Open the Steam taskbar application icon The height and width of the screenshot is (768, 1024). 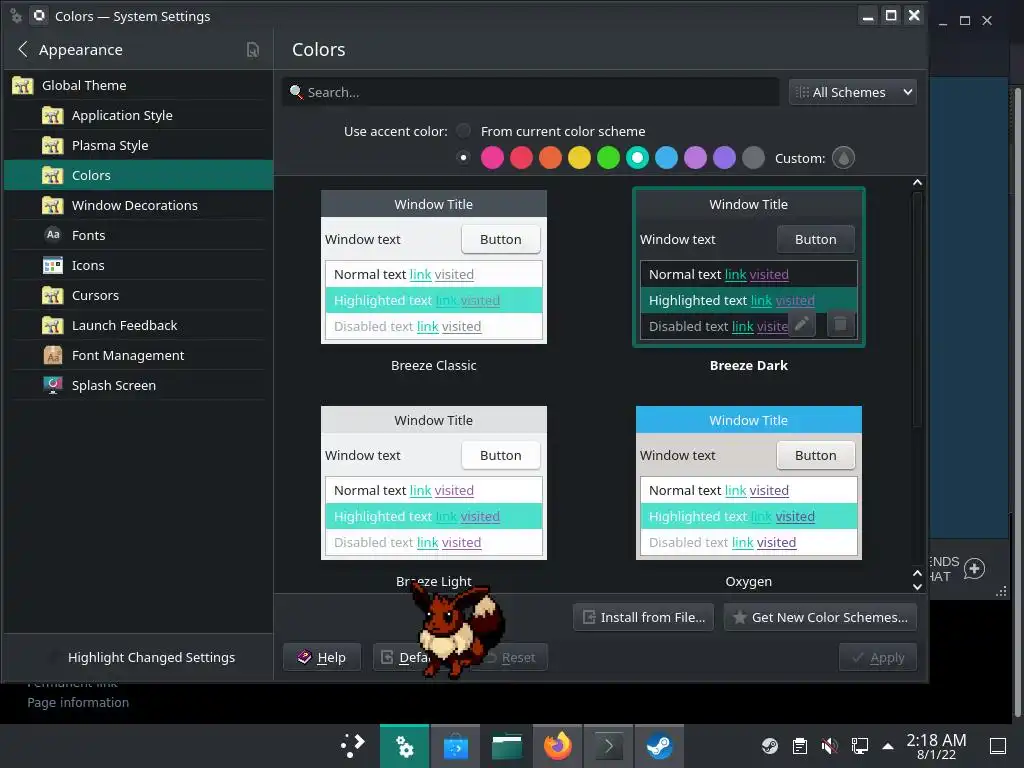tap(660, 746)
